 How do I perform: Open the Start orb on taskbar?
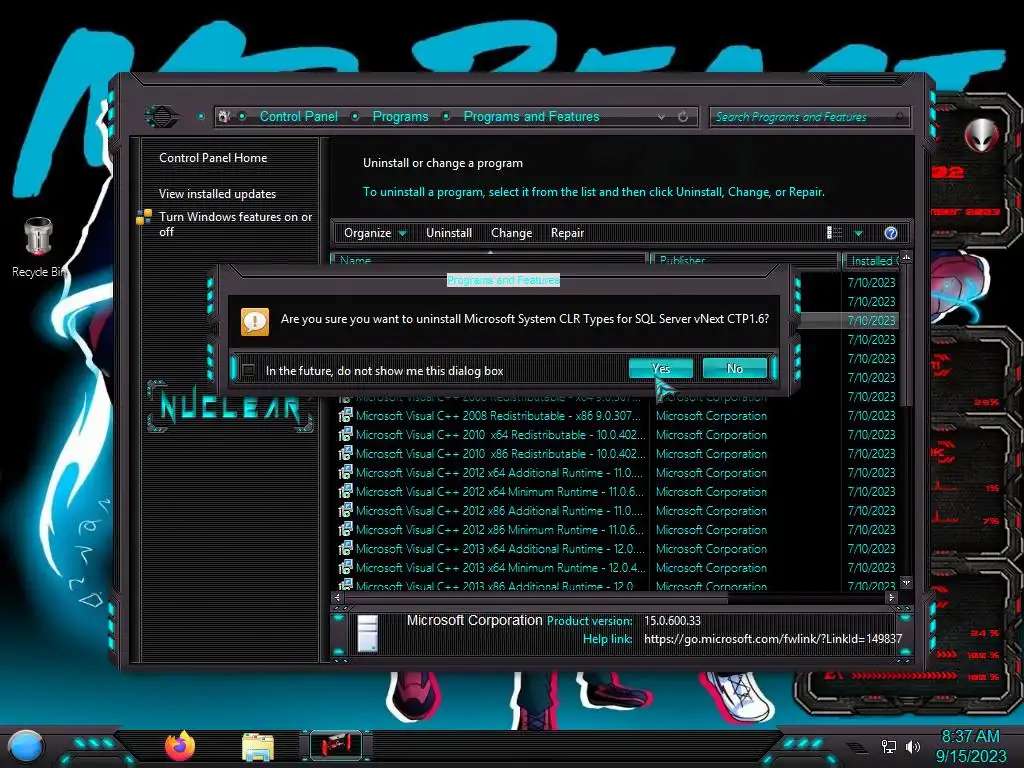click(x=26, y=746)
